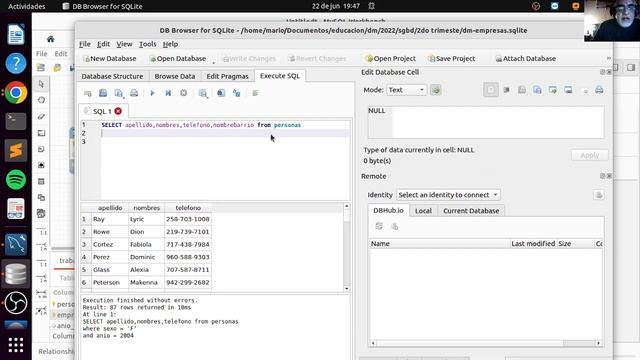
Task: Open the Edit menu
Action: click(103, 44)
